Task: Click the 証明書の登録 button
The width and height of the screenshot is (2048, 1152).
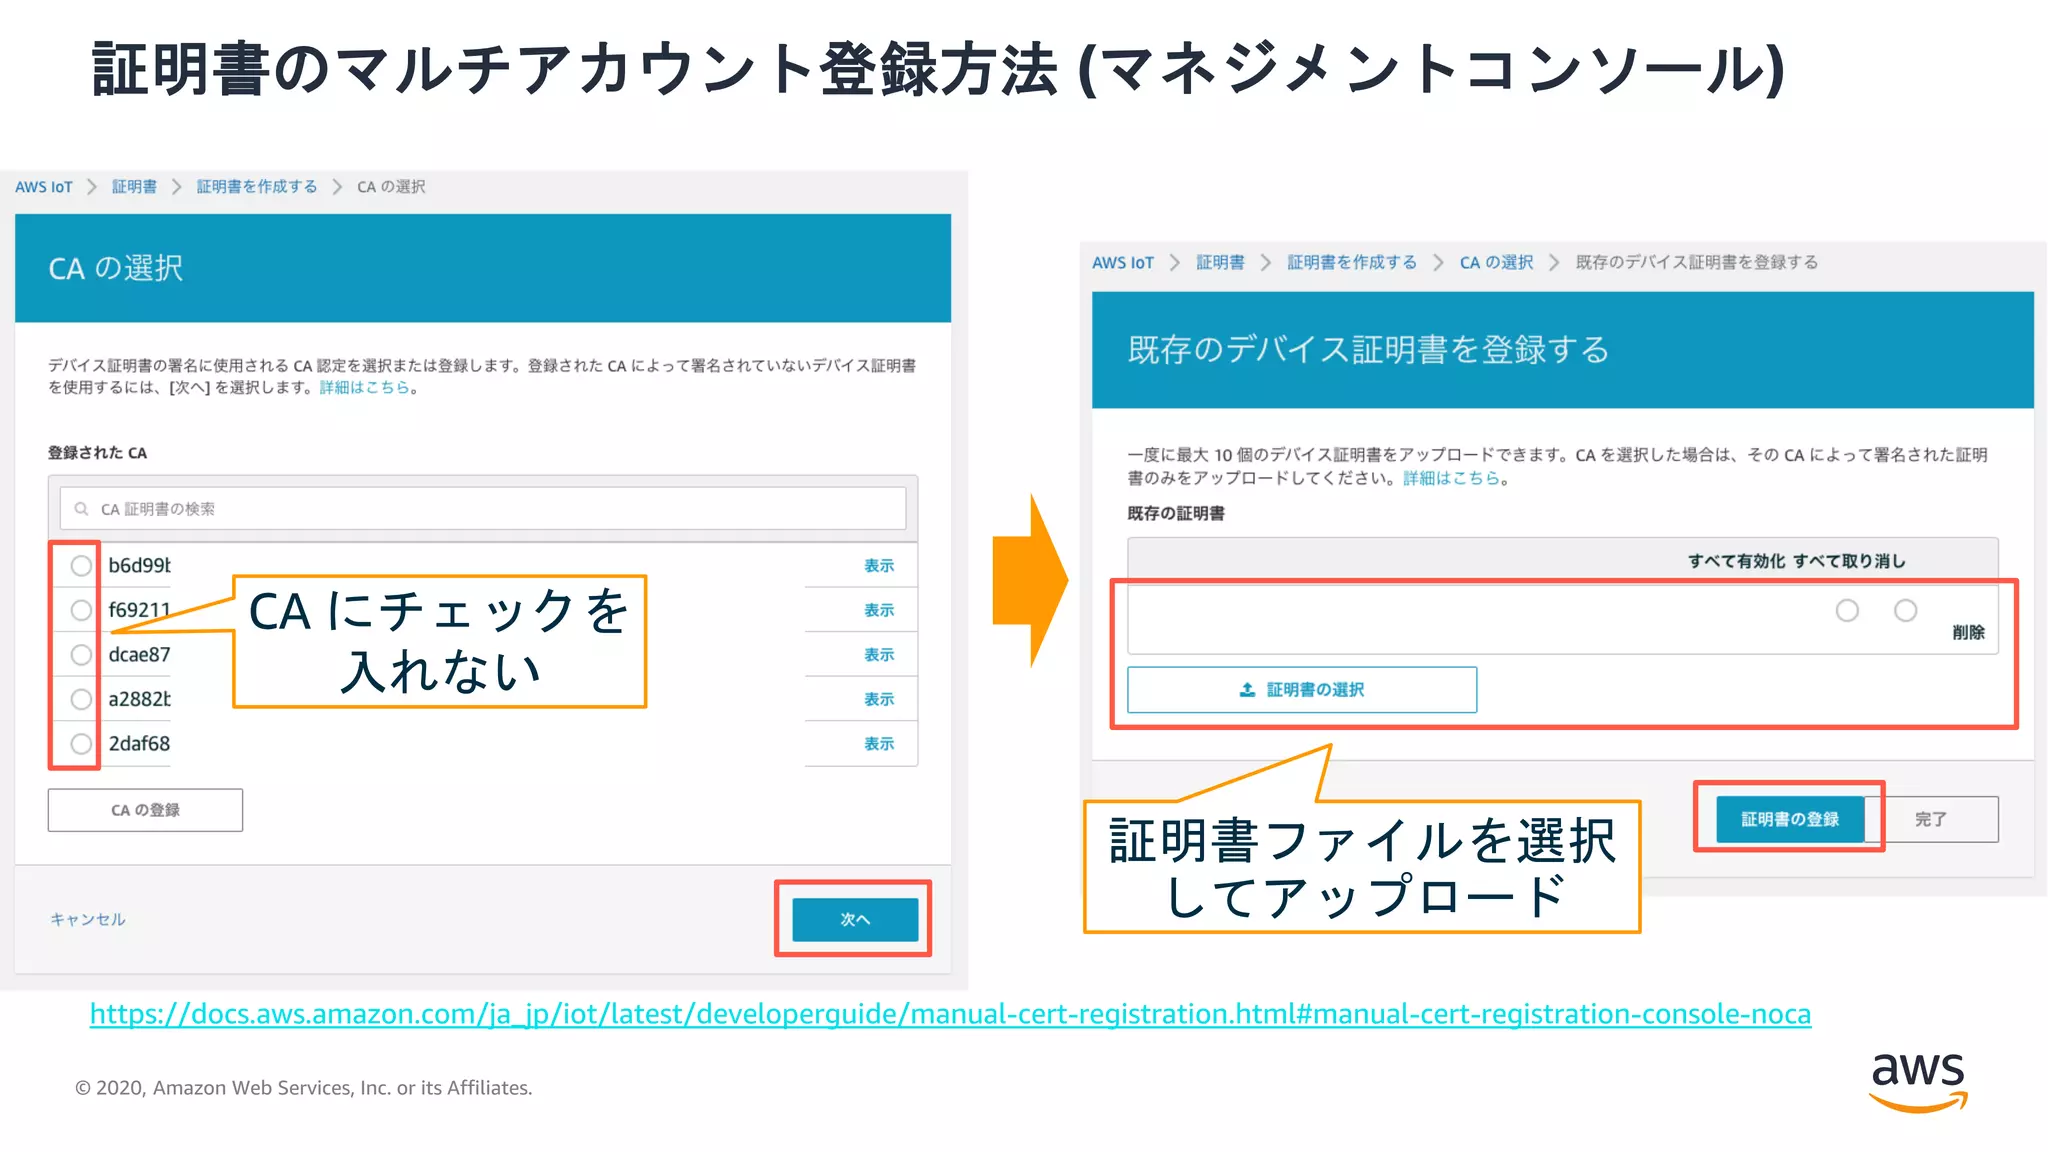Action: tap(1790, 819)
